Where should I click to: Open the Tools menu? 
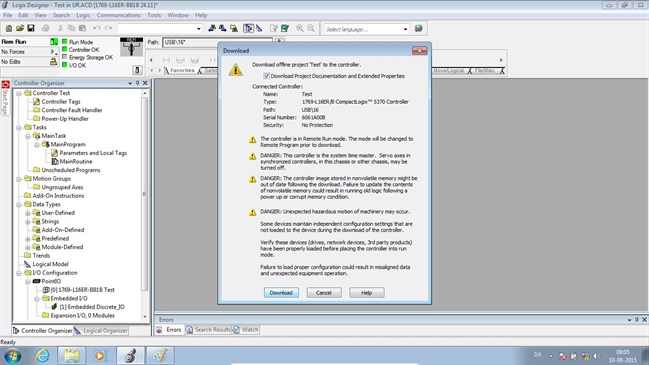[154, 15]
